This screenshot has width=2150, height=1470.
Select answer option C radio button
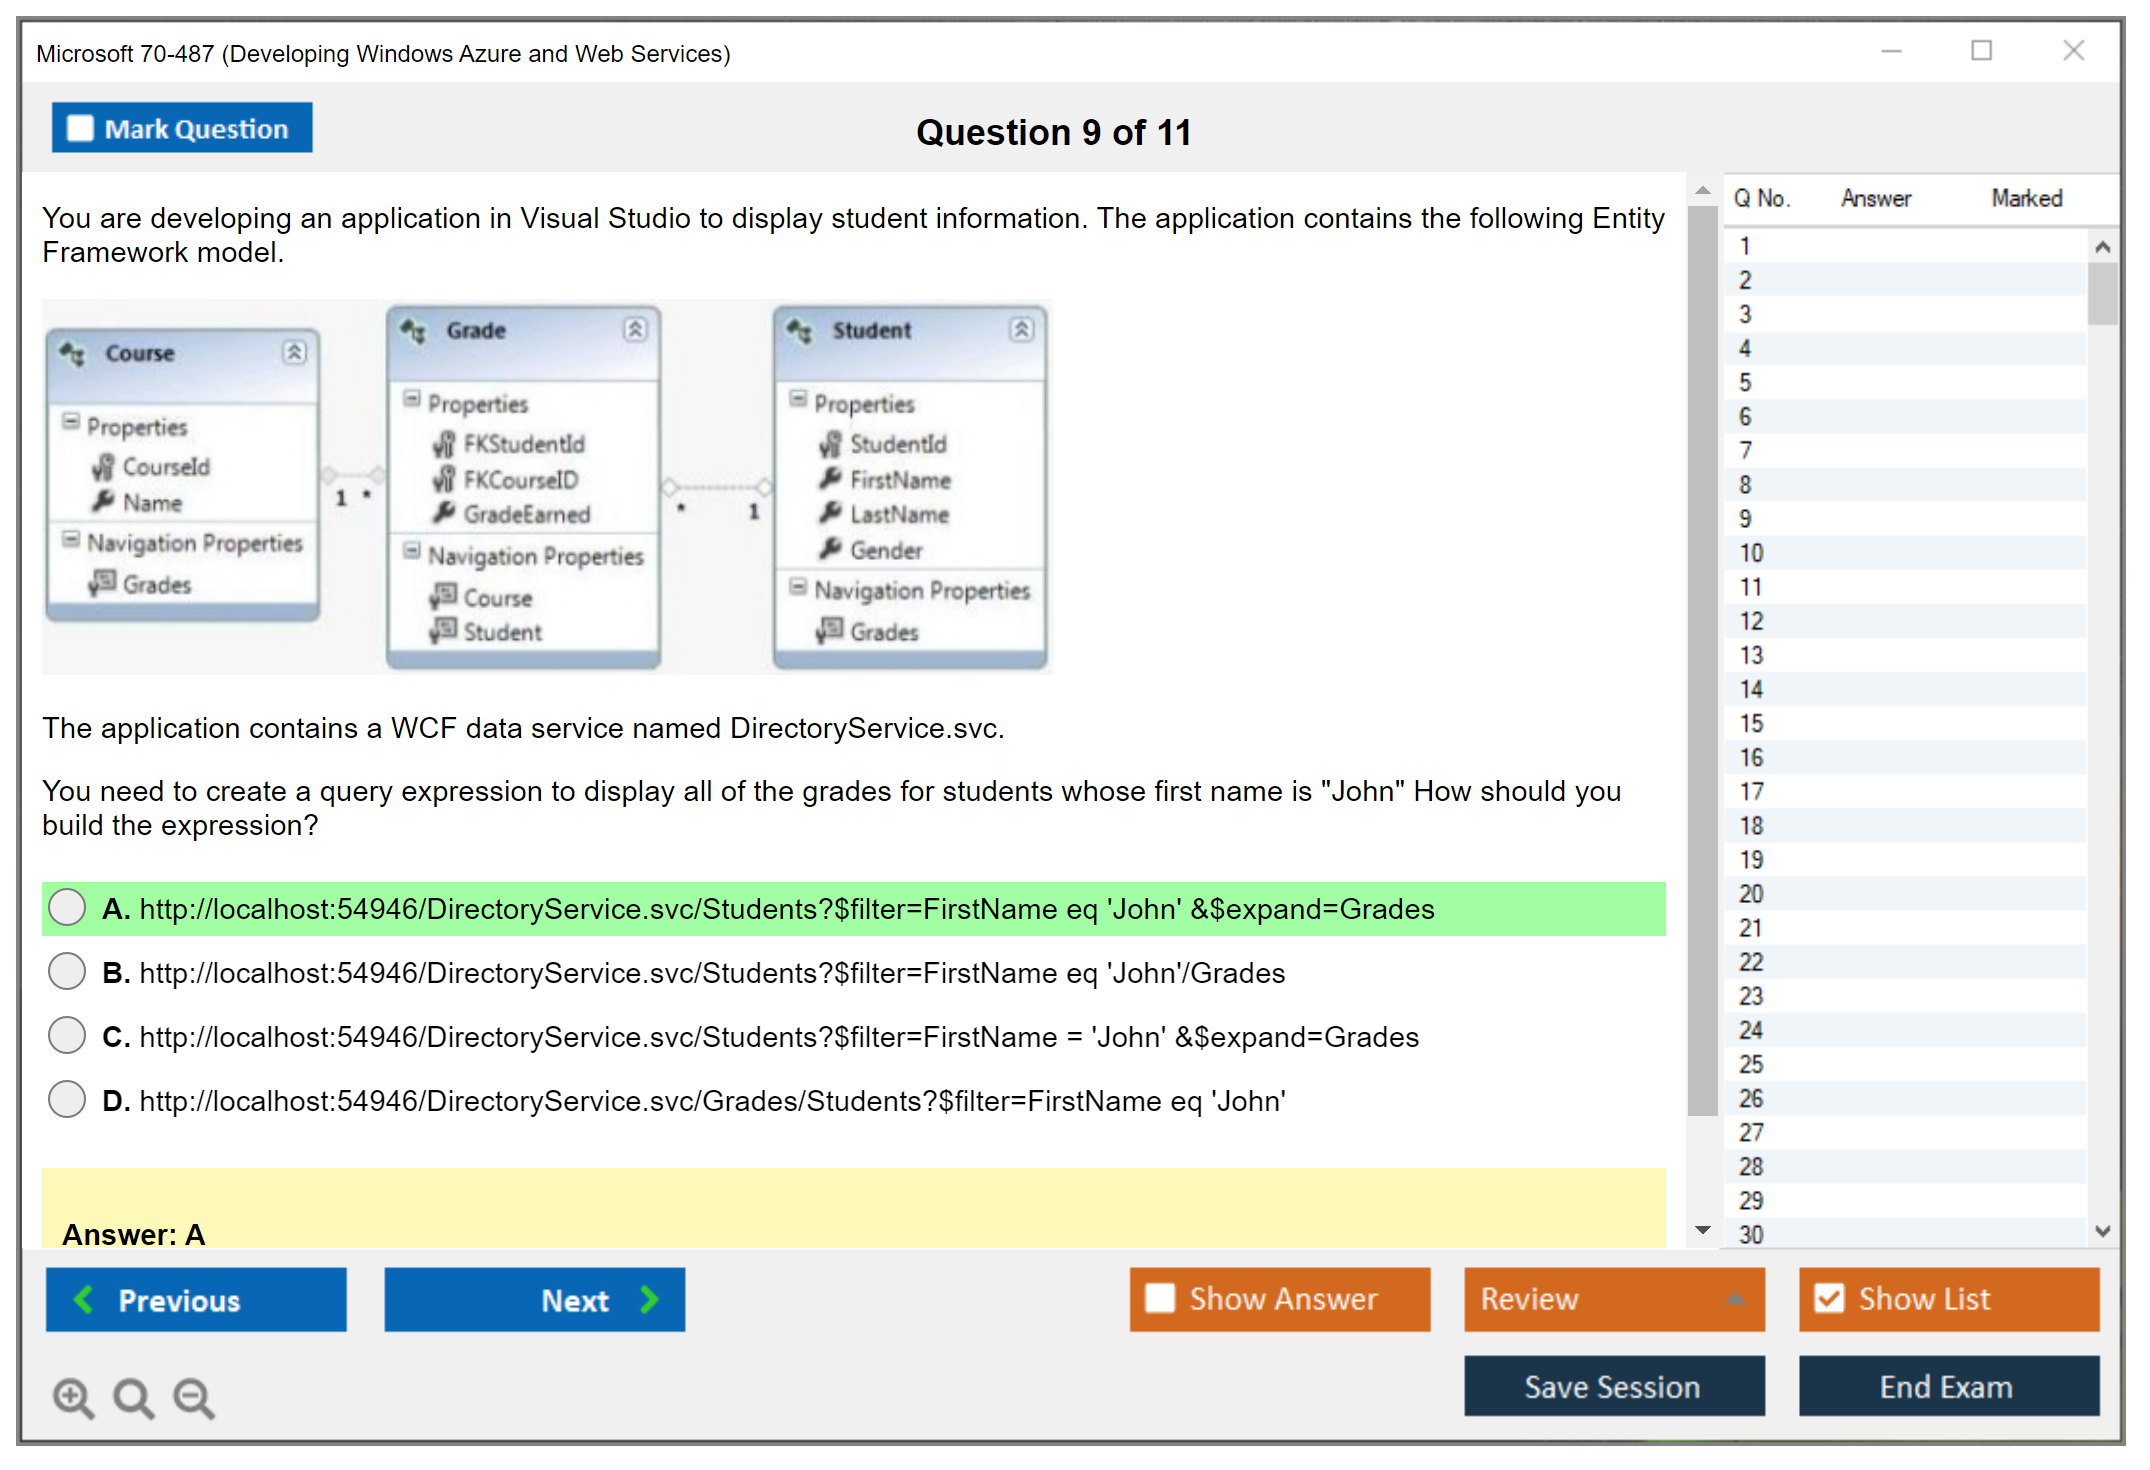coord(67,1036)
